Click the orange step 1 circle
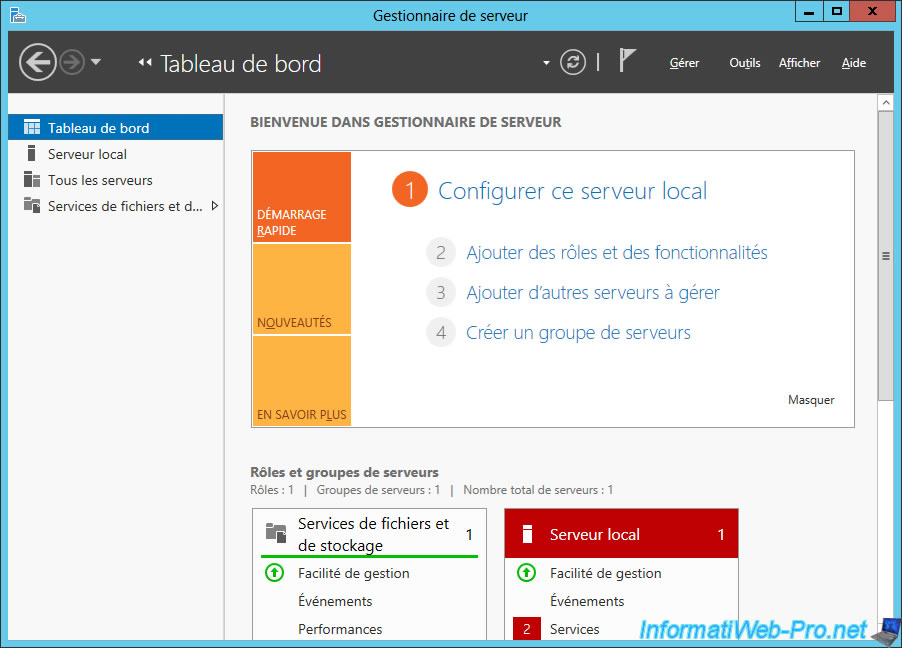The width and height of the screenshot is (902, 648). pyautogui.click(x=410, y=189)
